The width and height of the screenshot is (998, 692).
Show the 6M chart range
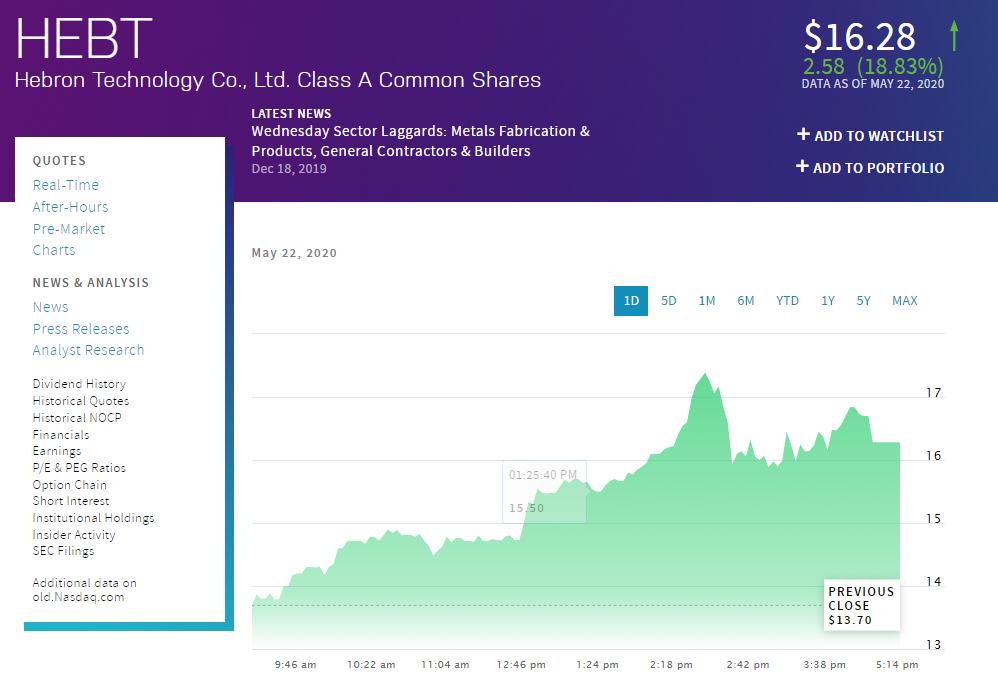[745, 300]
